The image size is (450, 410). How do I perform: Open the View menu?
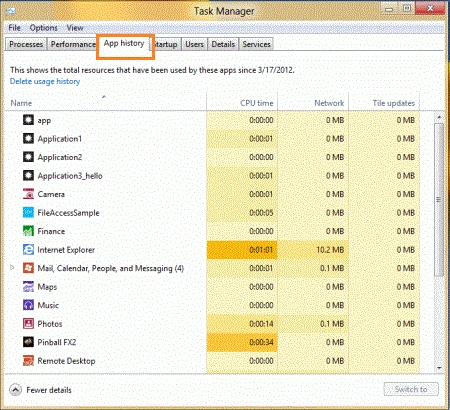pyautogui.click(x=75, y=28)
